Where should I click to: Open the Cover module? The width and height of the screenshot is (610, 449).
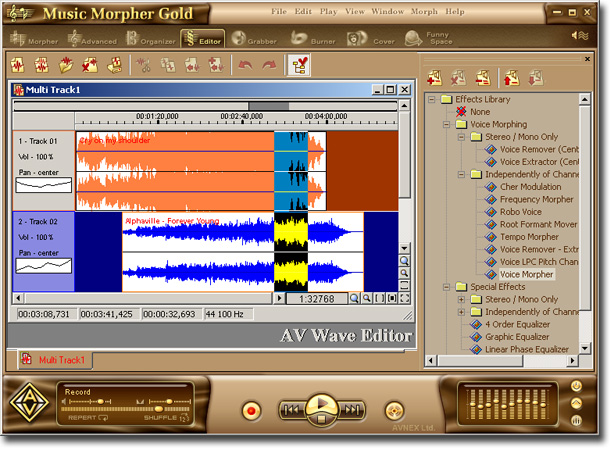(370, 39)
